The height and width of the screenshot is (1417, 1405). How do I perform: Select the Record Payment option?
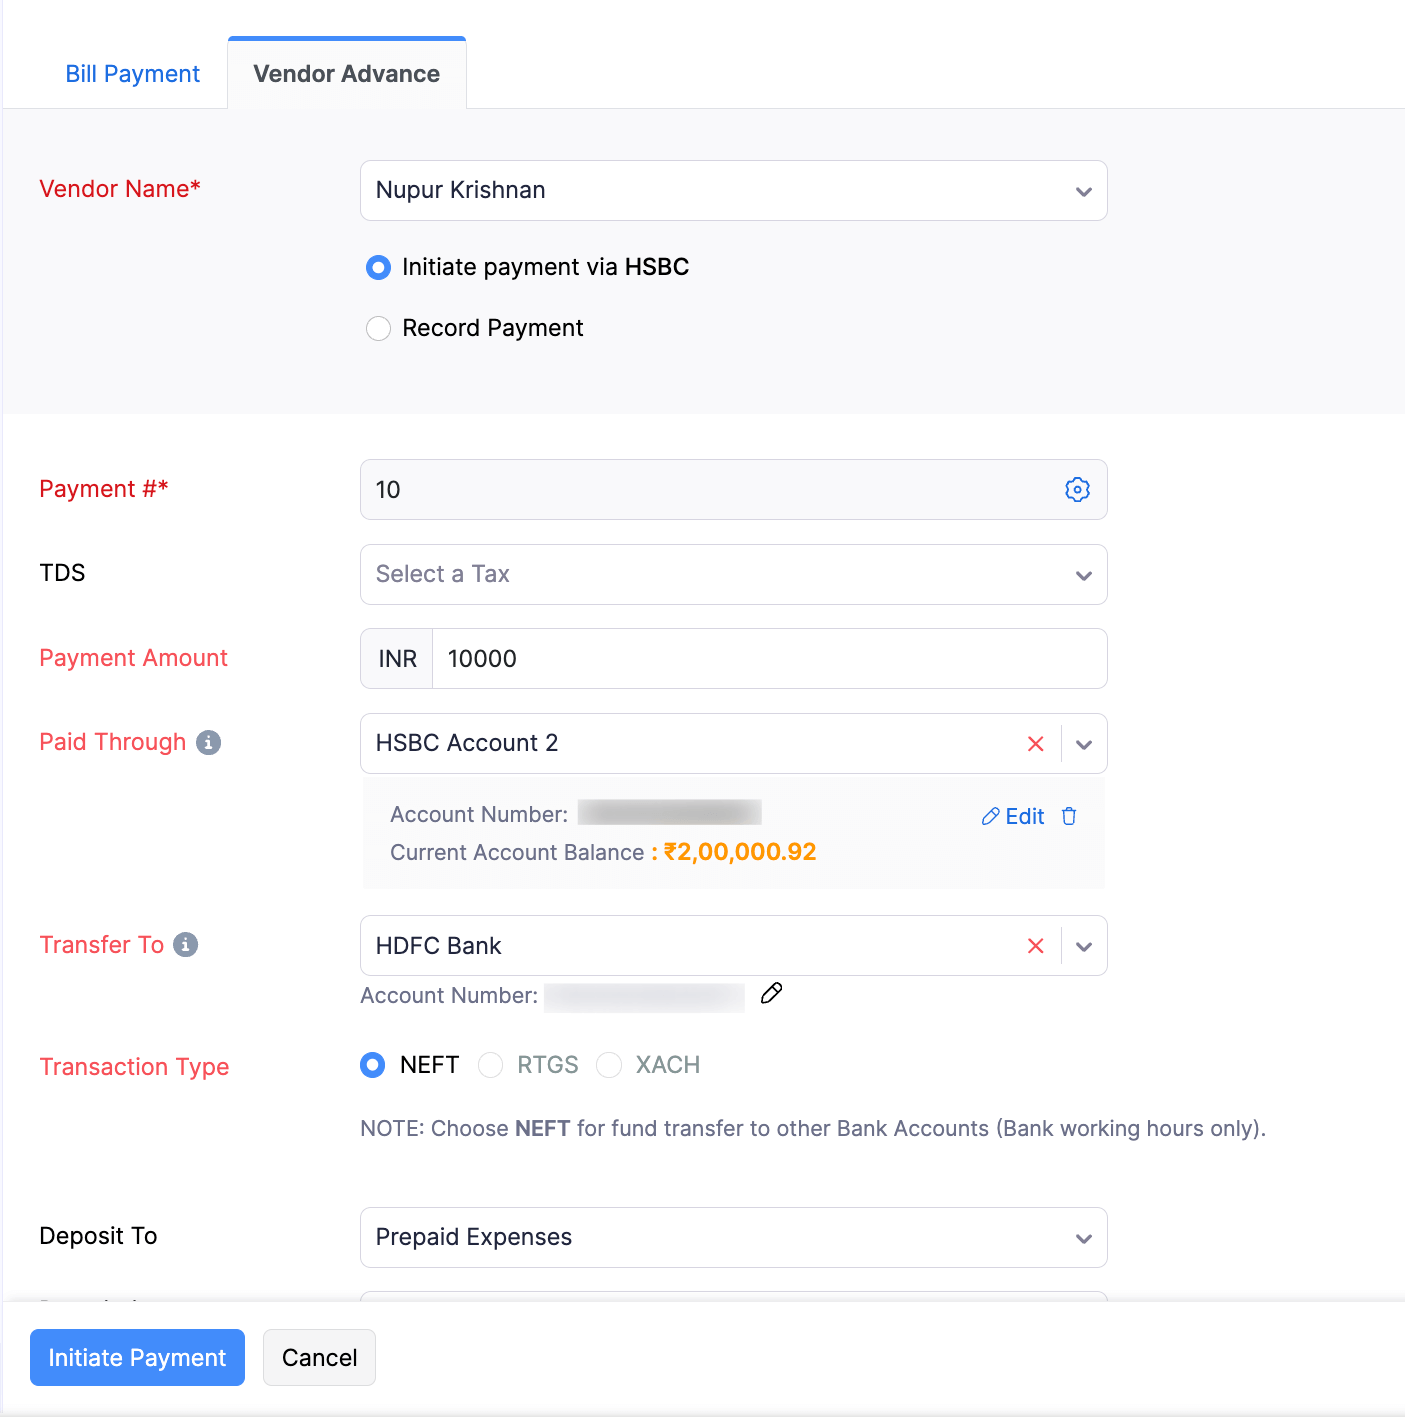pyautogui.click(x=378, y=328)
